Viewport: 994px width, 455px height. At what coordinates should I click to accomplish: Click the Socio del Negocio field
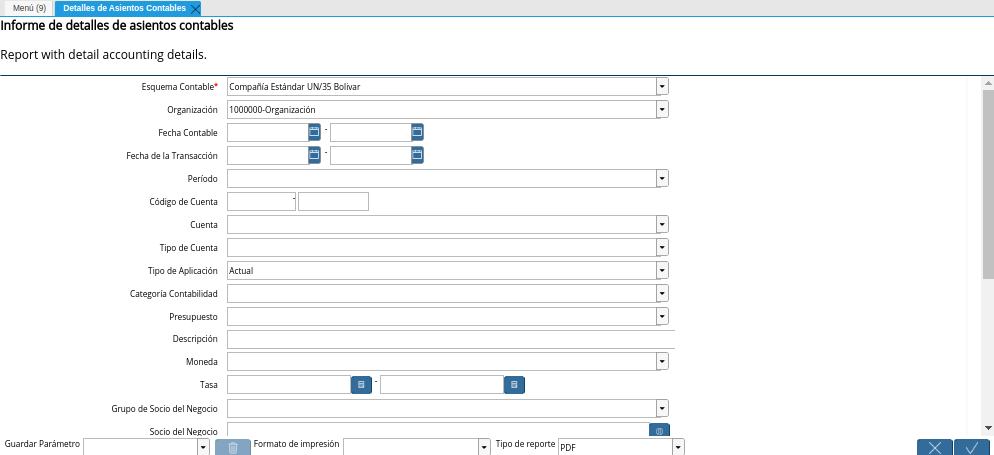point(438,430)
